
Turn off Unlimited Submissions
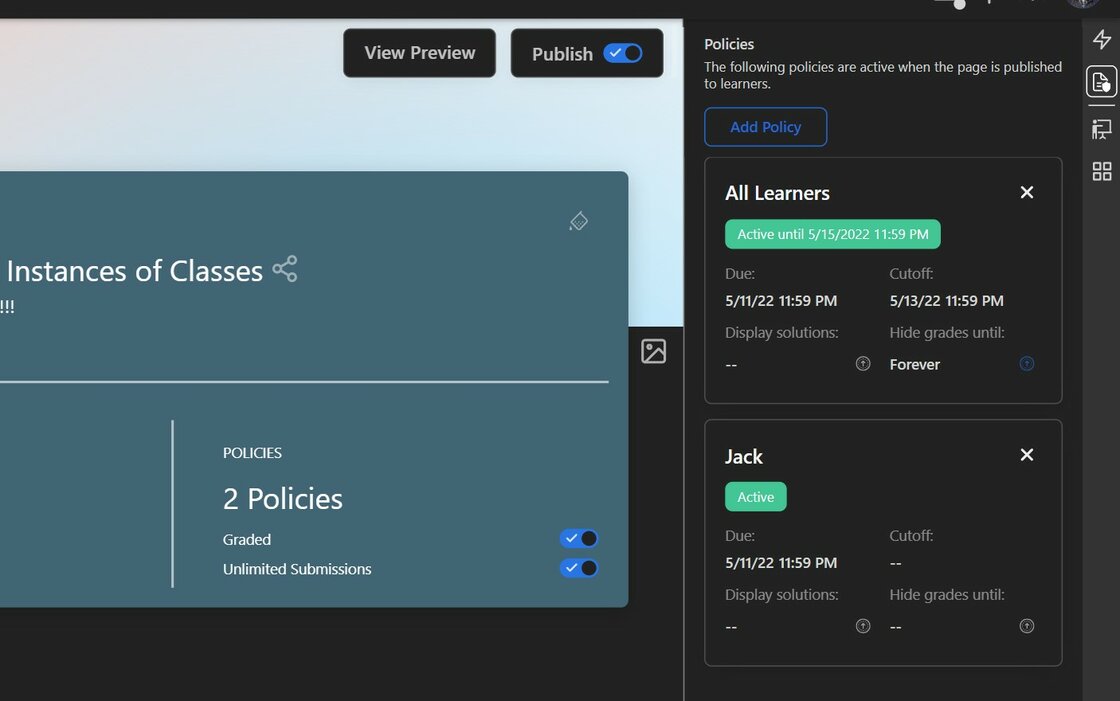point(578,567)
